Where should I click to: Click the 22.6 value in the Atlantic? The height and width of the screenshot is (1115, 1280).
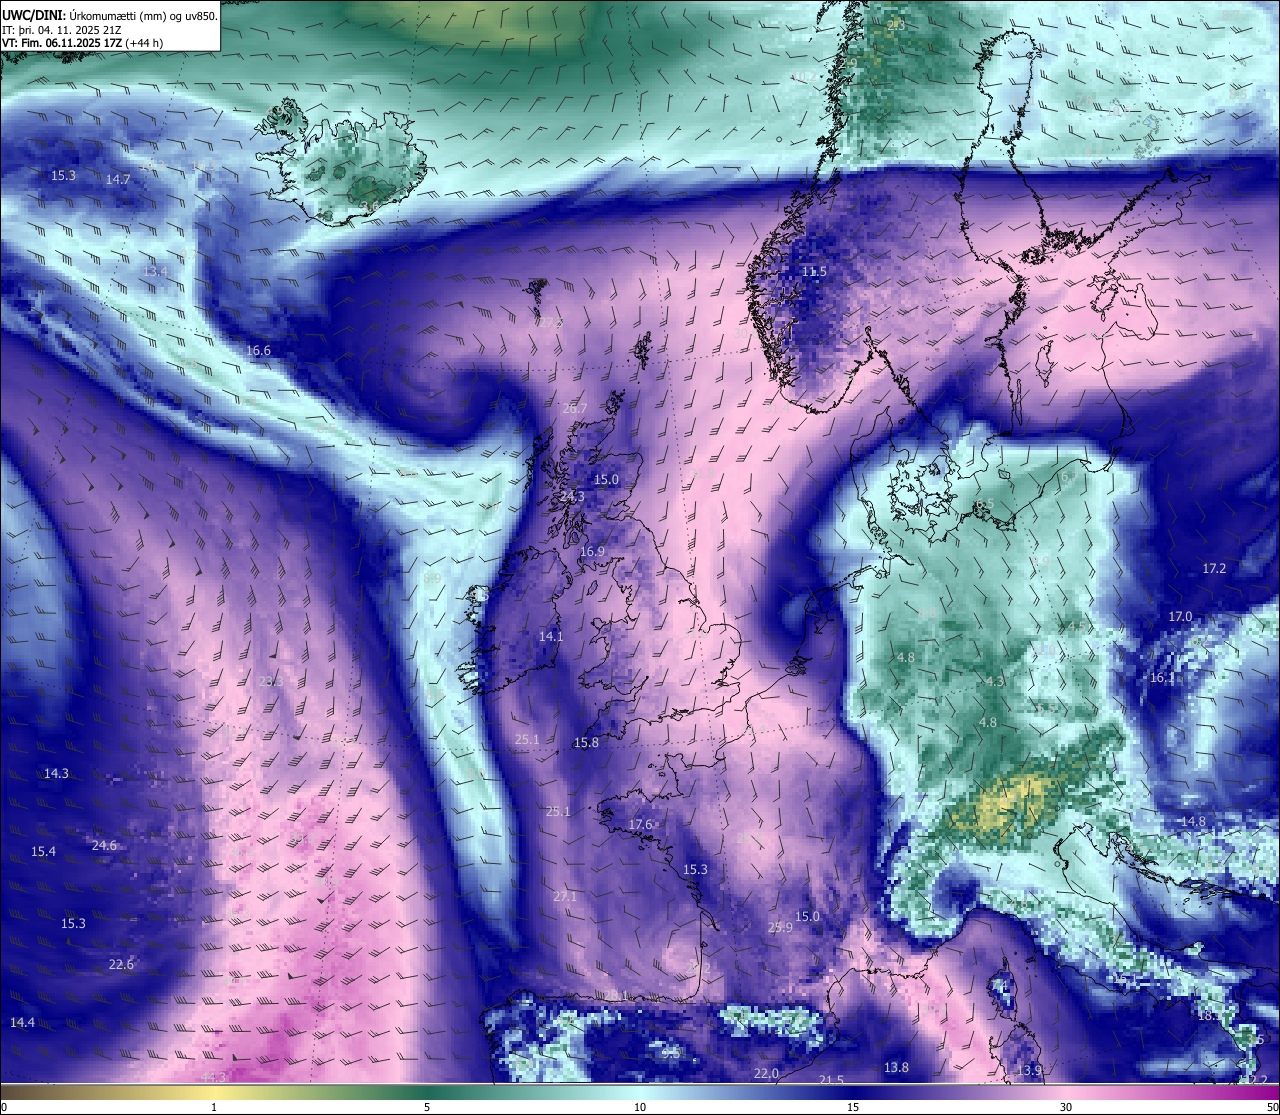coord(121,965)
